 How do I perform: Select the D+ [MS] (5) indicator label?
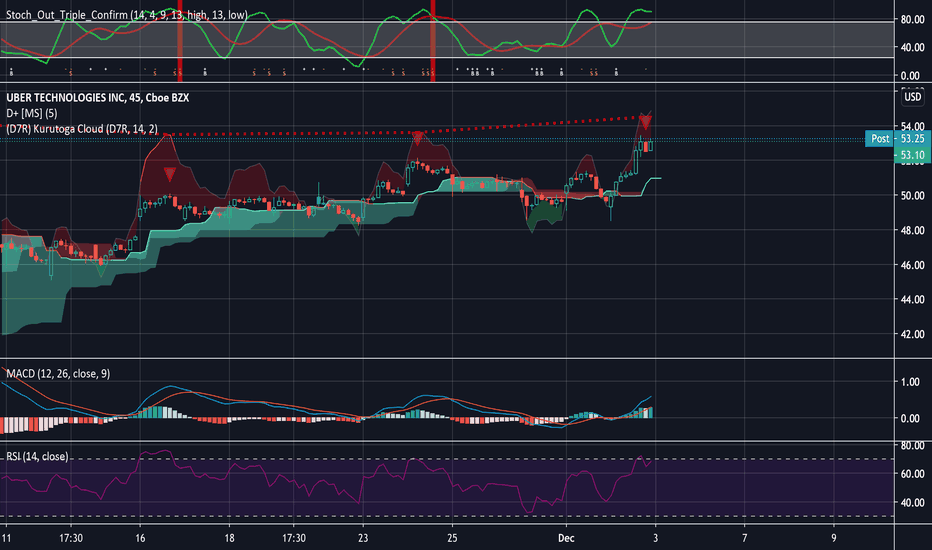click(32, 113)
